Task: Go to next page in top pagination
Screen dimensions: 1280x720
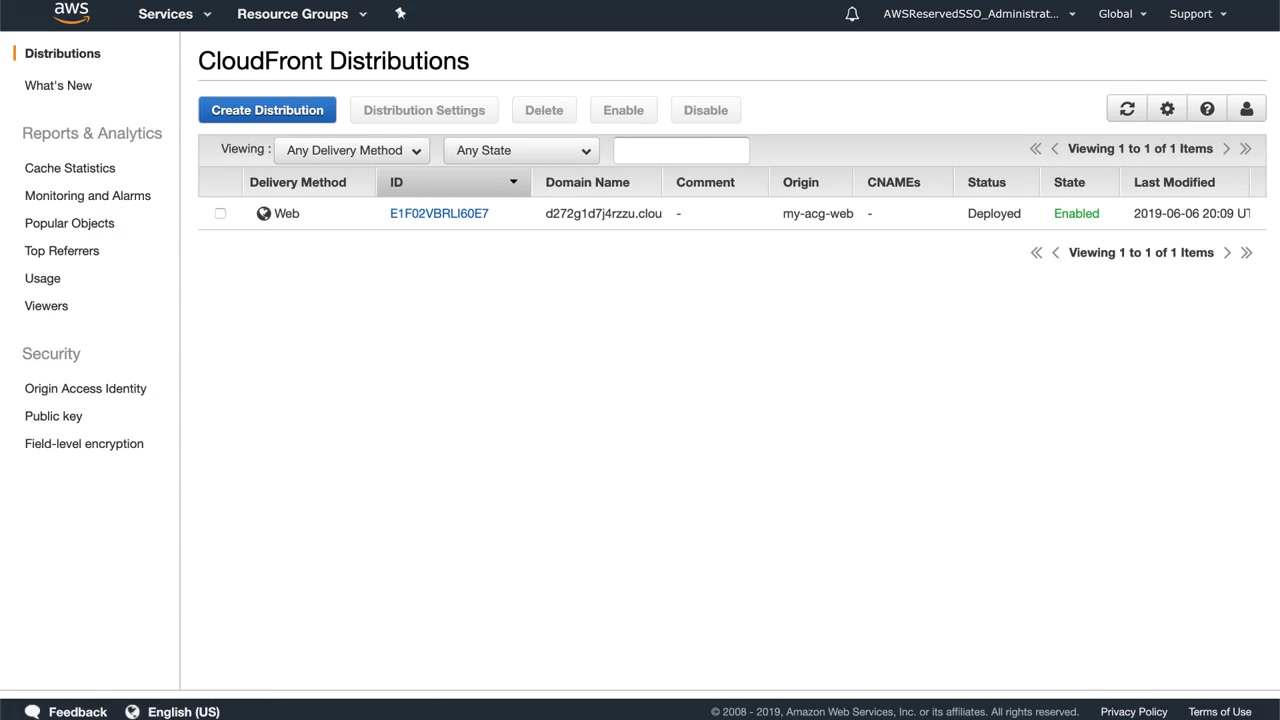Action: 1227,149
